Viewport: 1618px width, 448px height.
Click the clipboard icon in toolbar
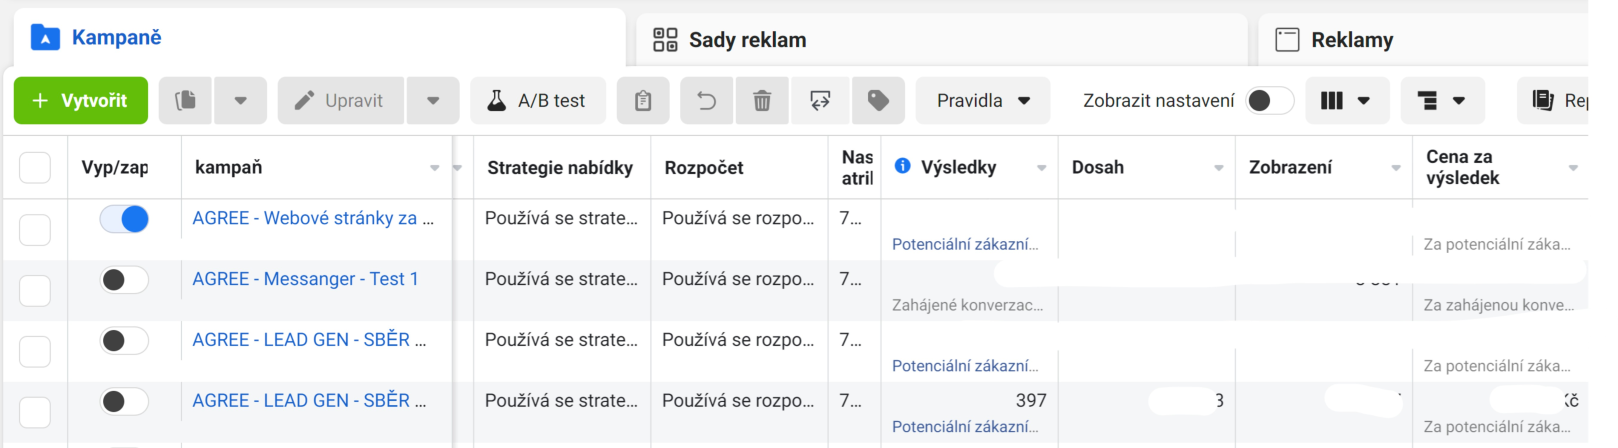pyautogui.click(x=643, y=101)
